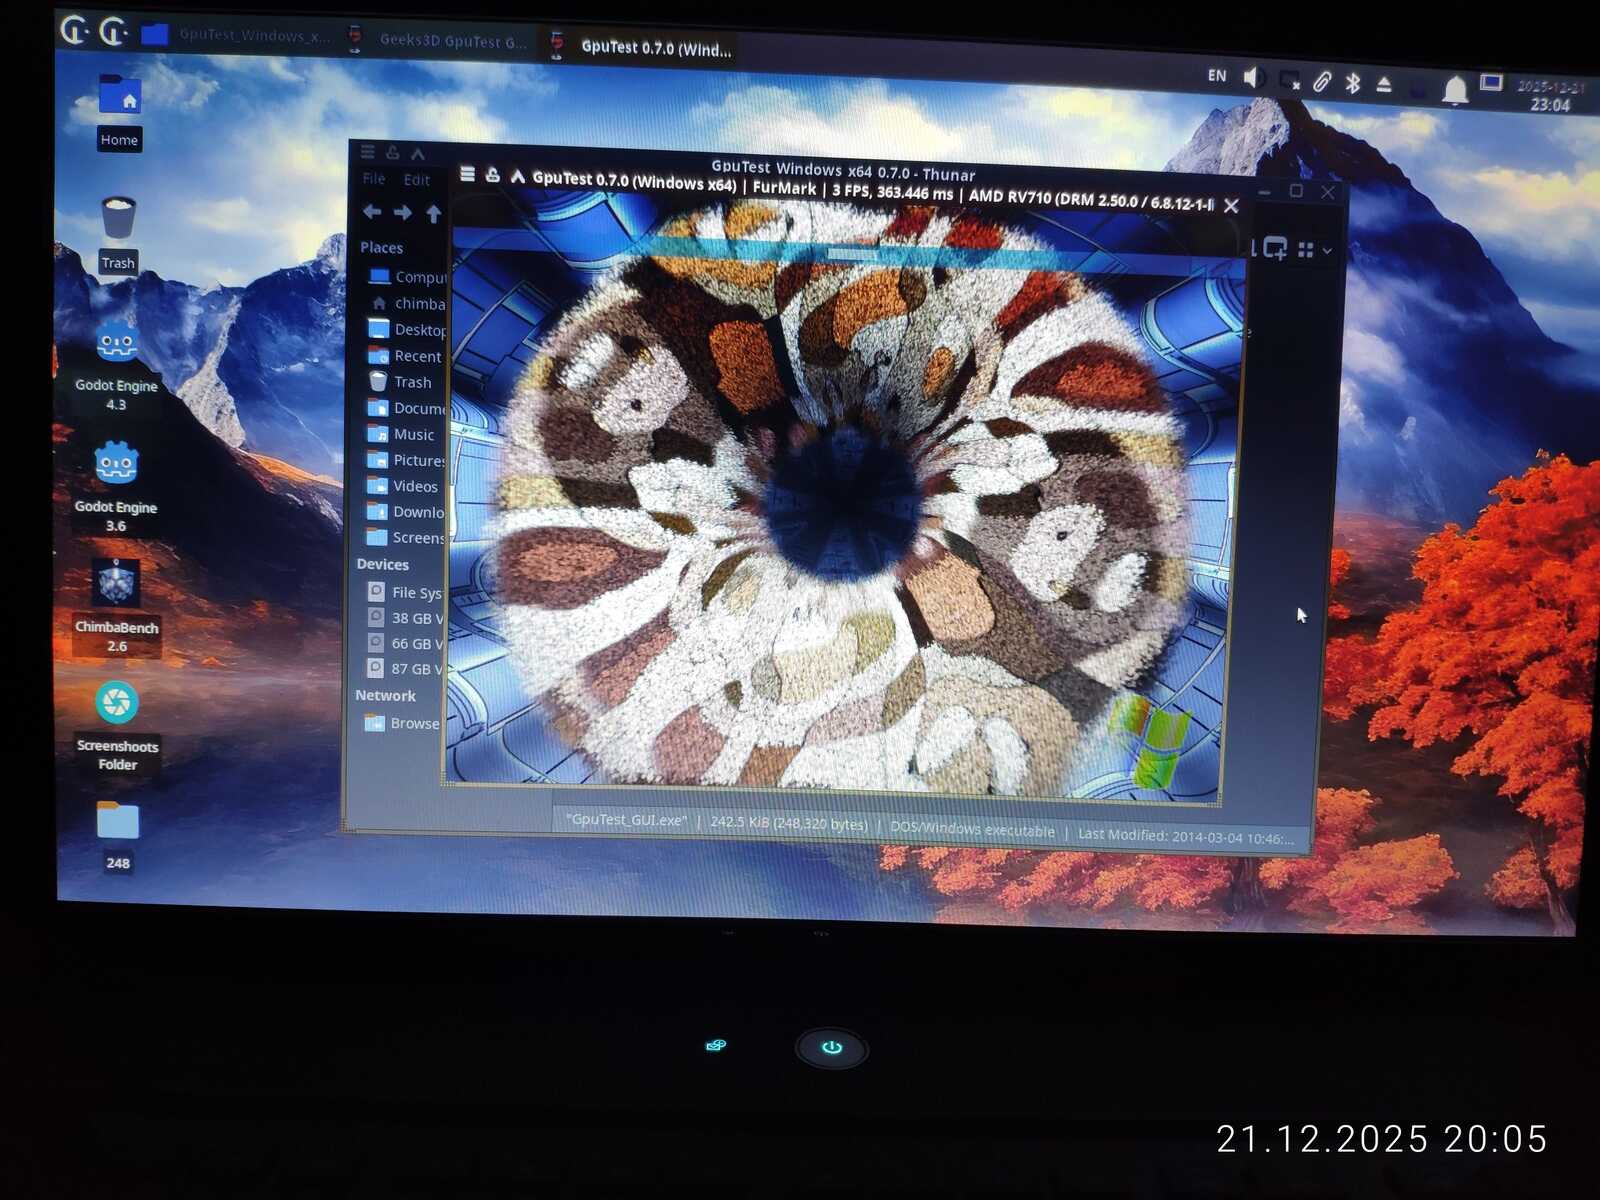Click the pin icon in GpuTest titlebar

[492, 174]
